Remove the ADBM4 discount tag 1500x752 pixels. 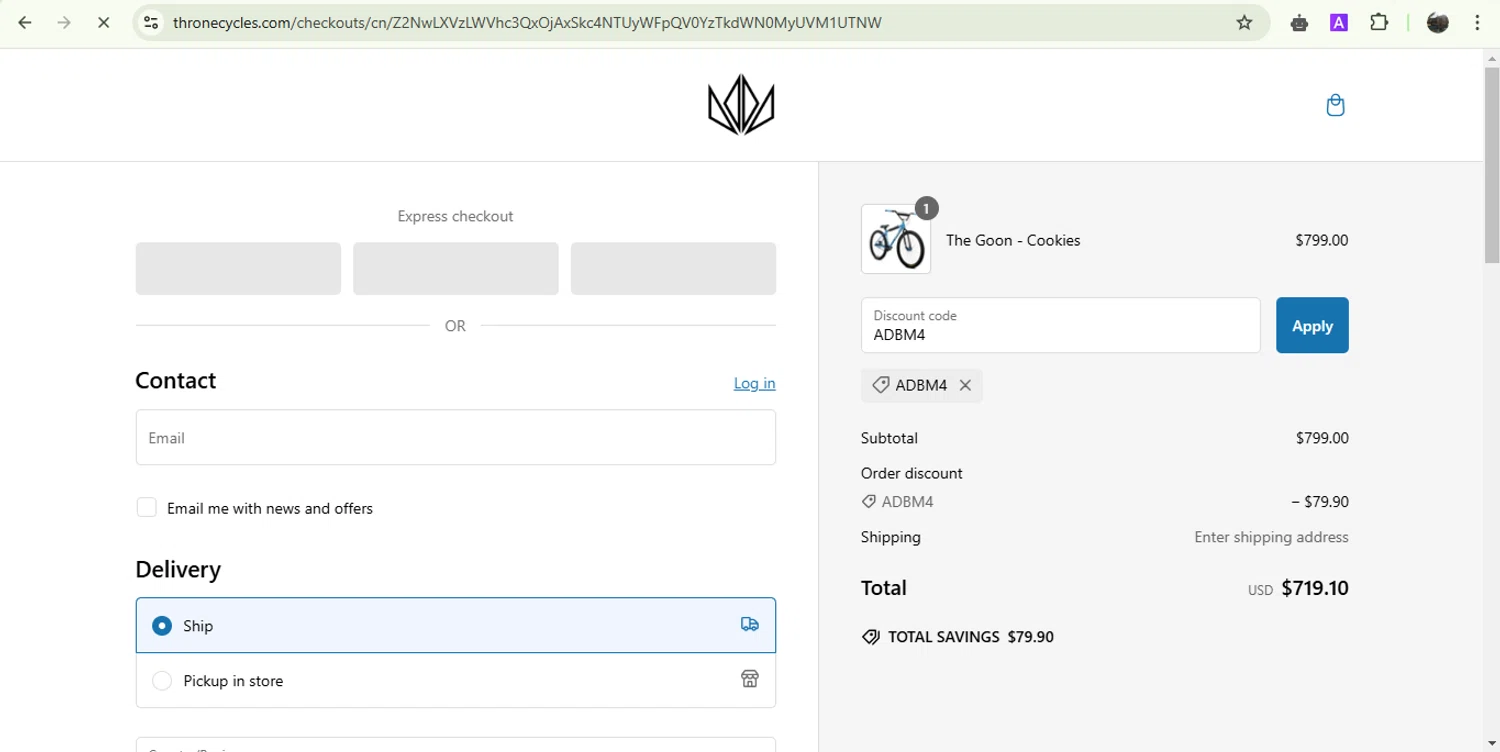tap(965, 385)
